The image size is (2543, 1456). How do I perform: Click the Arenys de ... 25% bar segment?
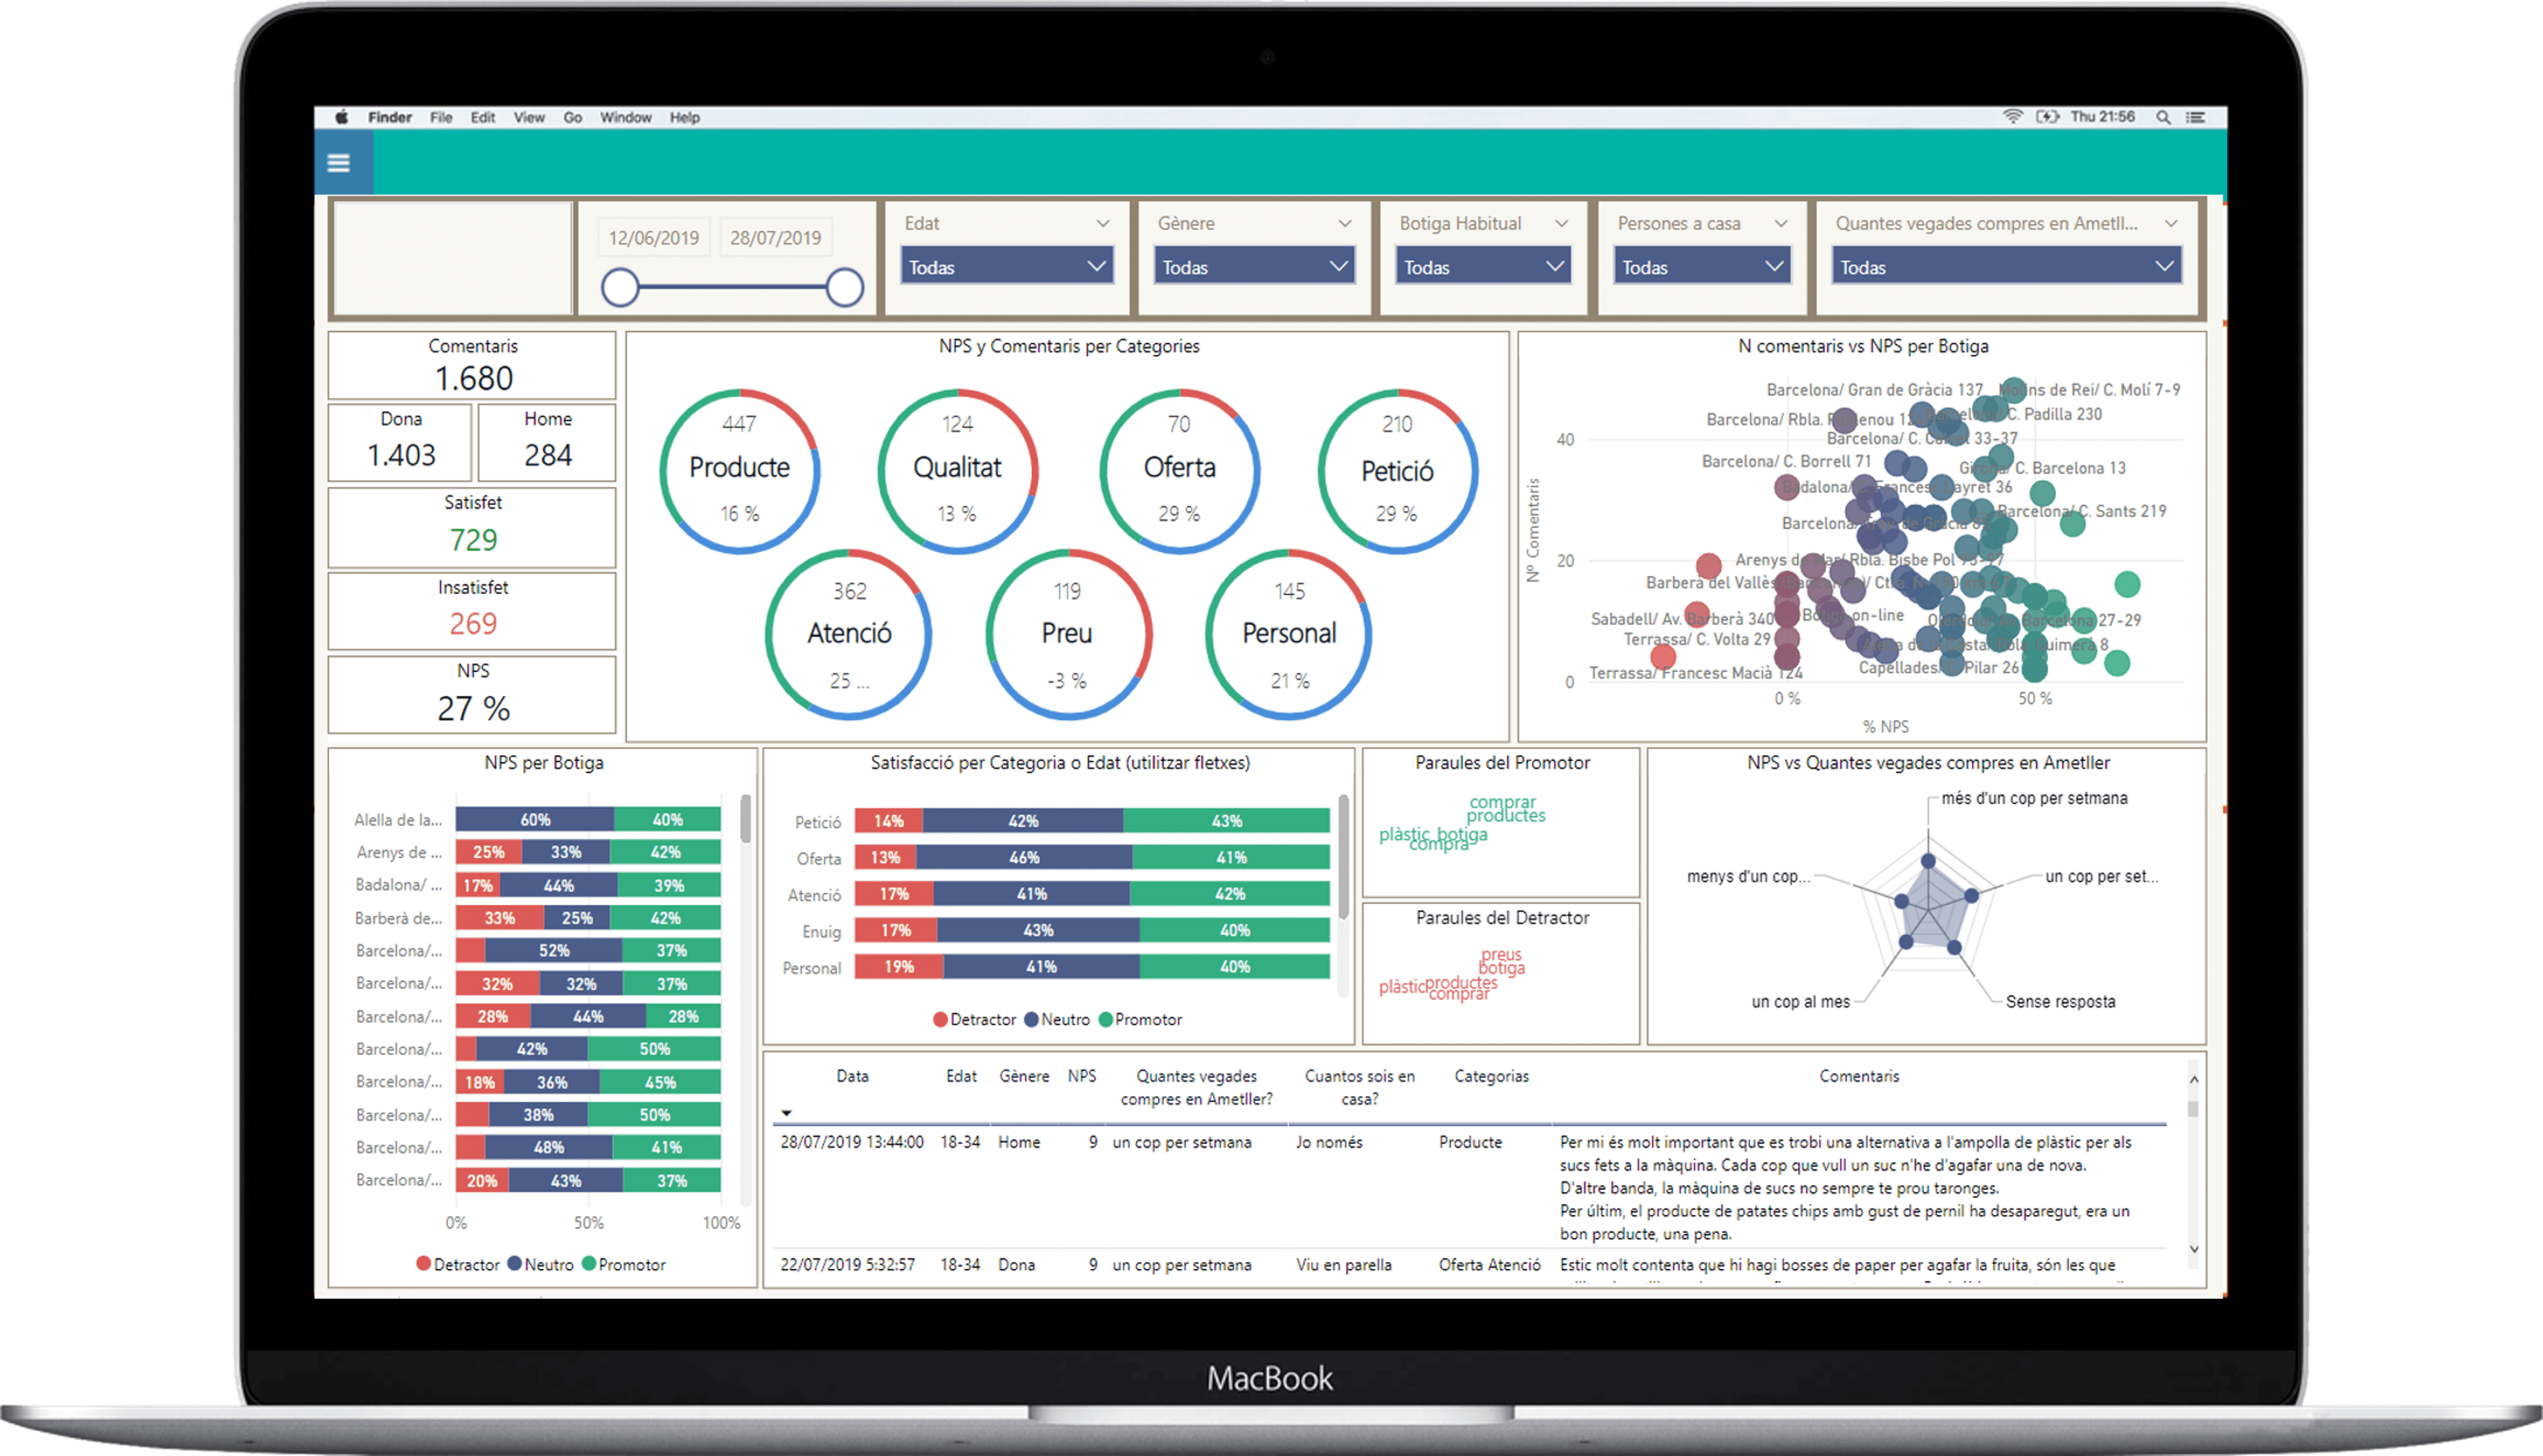[489, 852]
